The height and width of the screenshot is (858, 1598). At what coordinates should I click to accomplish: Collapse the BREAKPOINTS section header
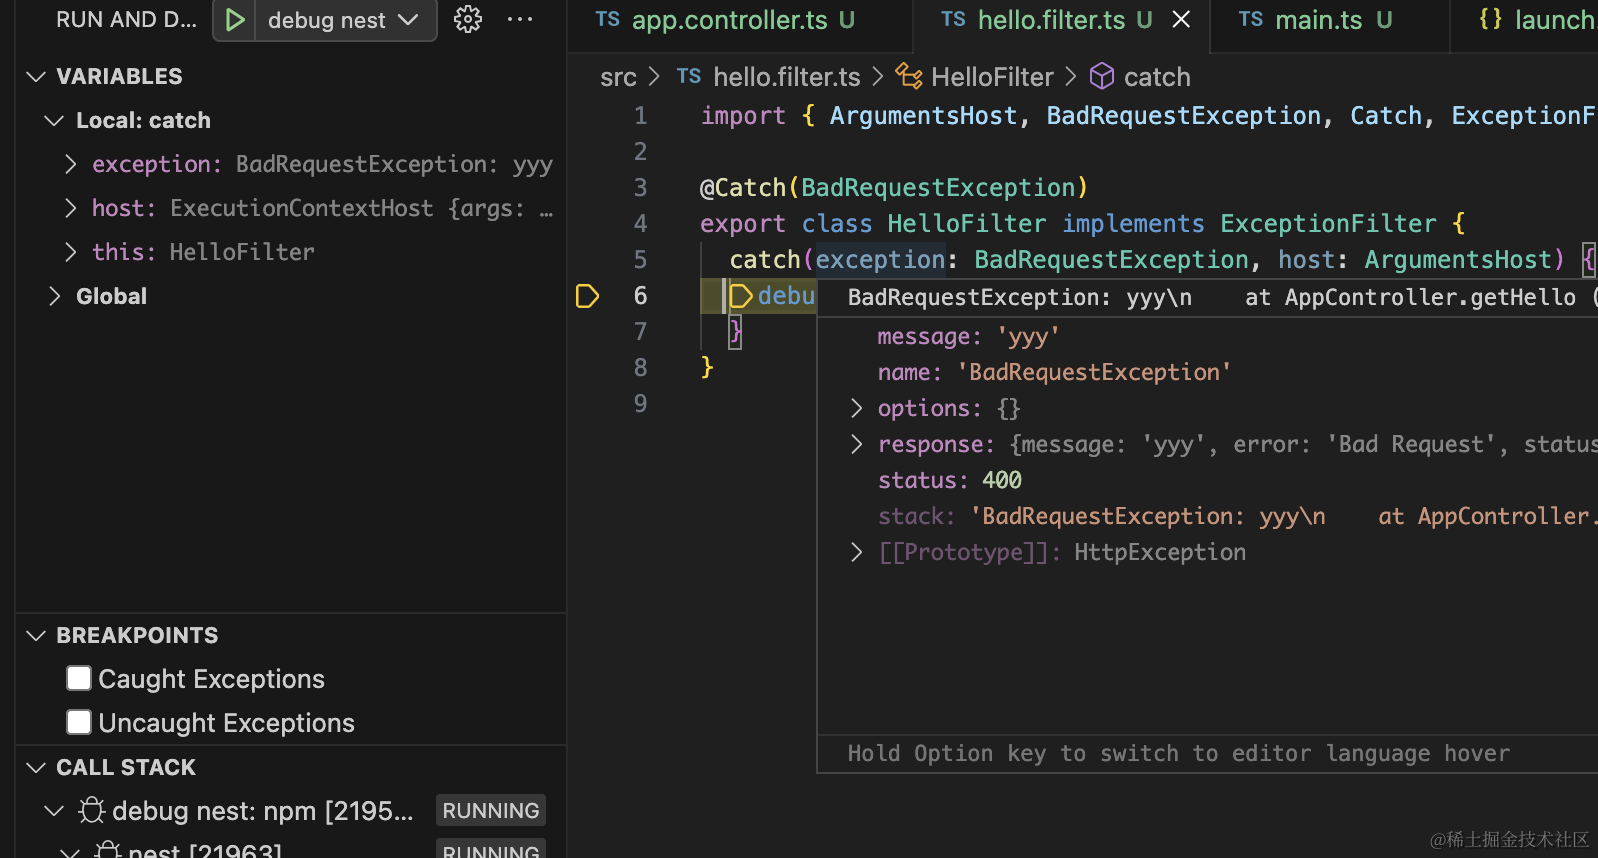point(136,635)
